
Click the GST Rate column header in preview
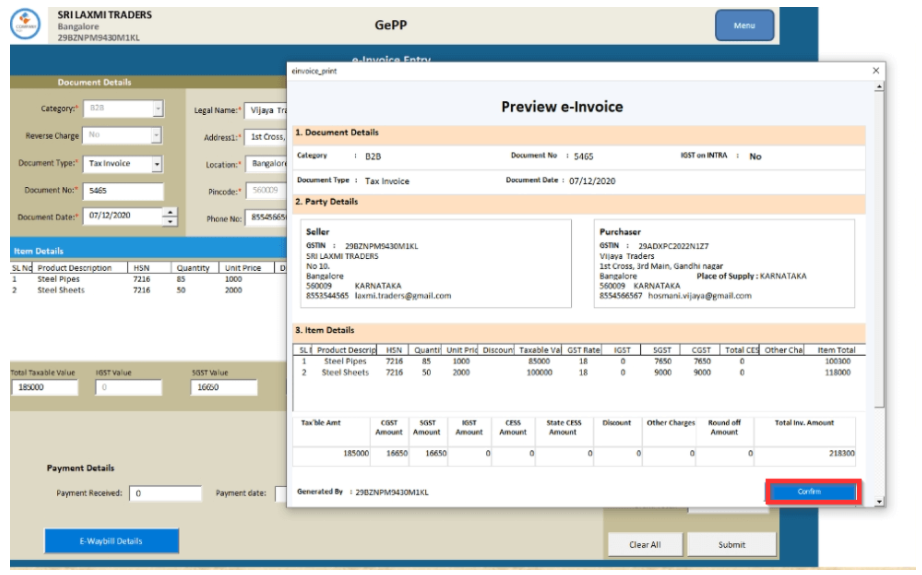[583, 350]
